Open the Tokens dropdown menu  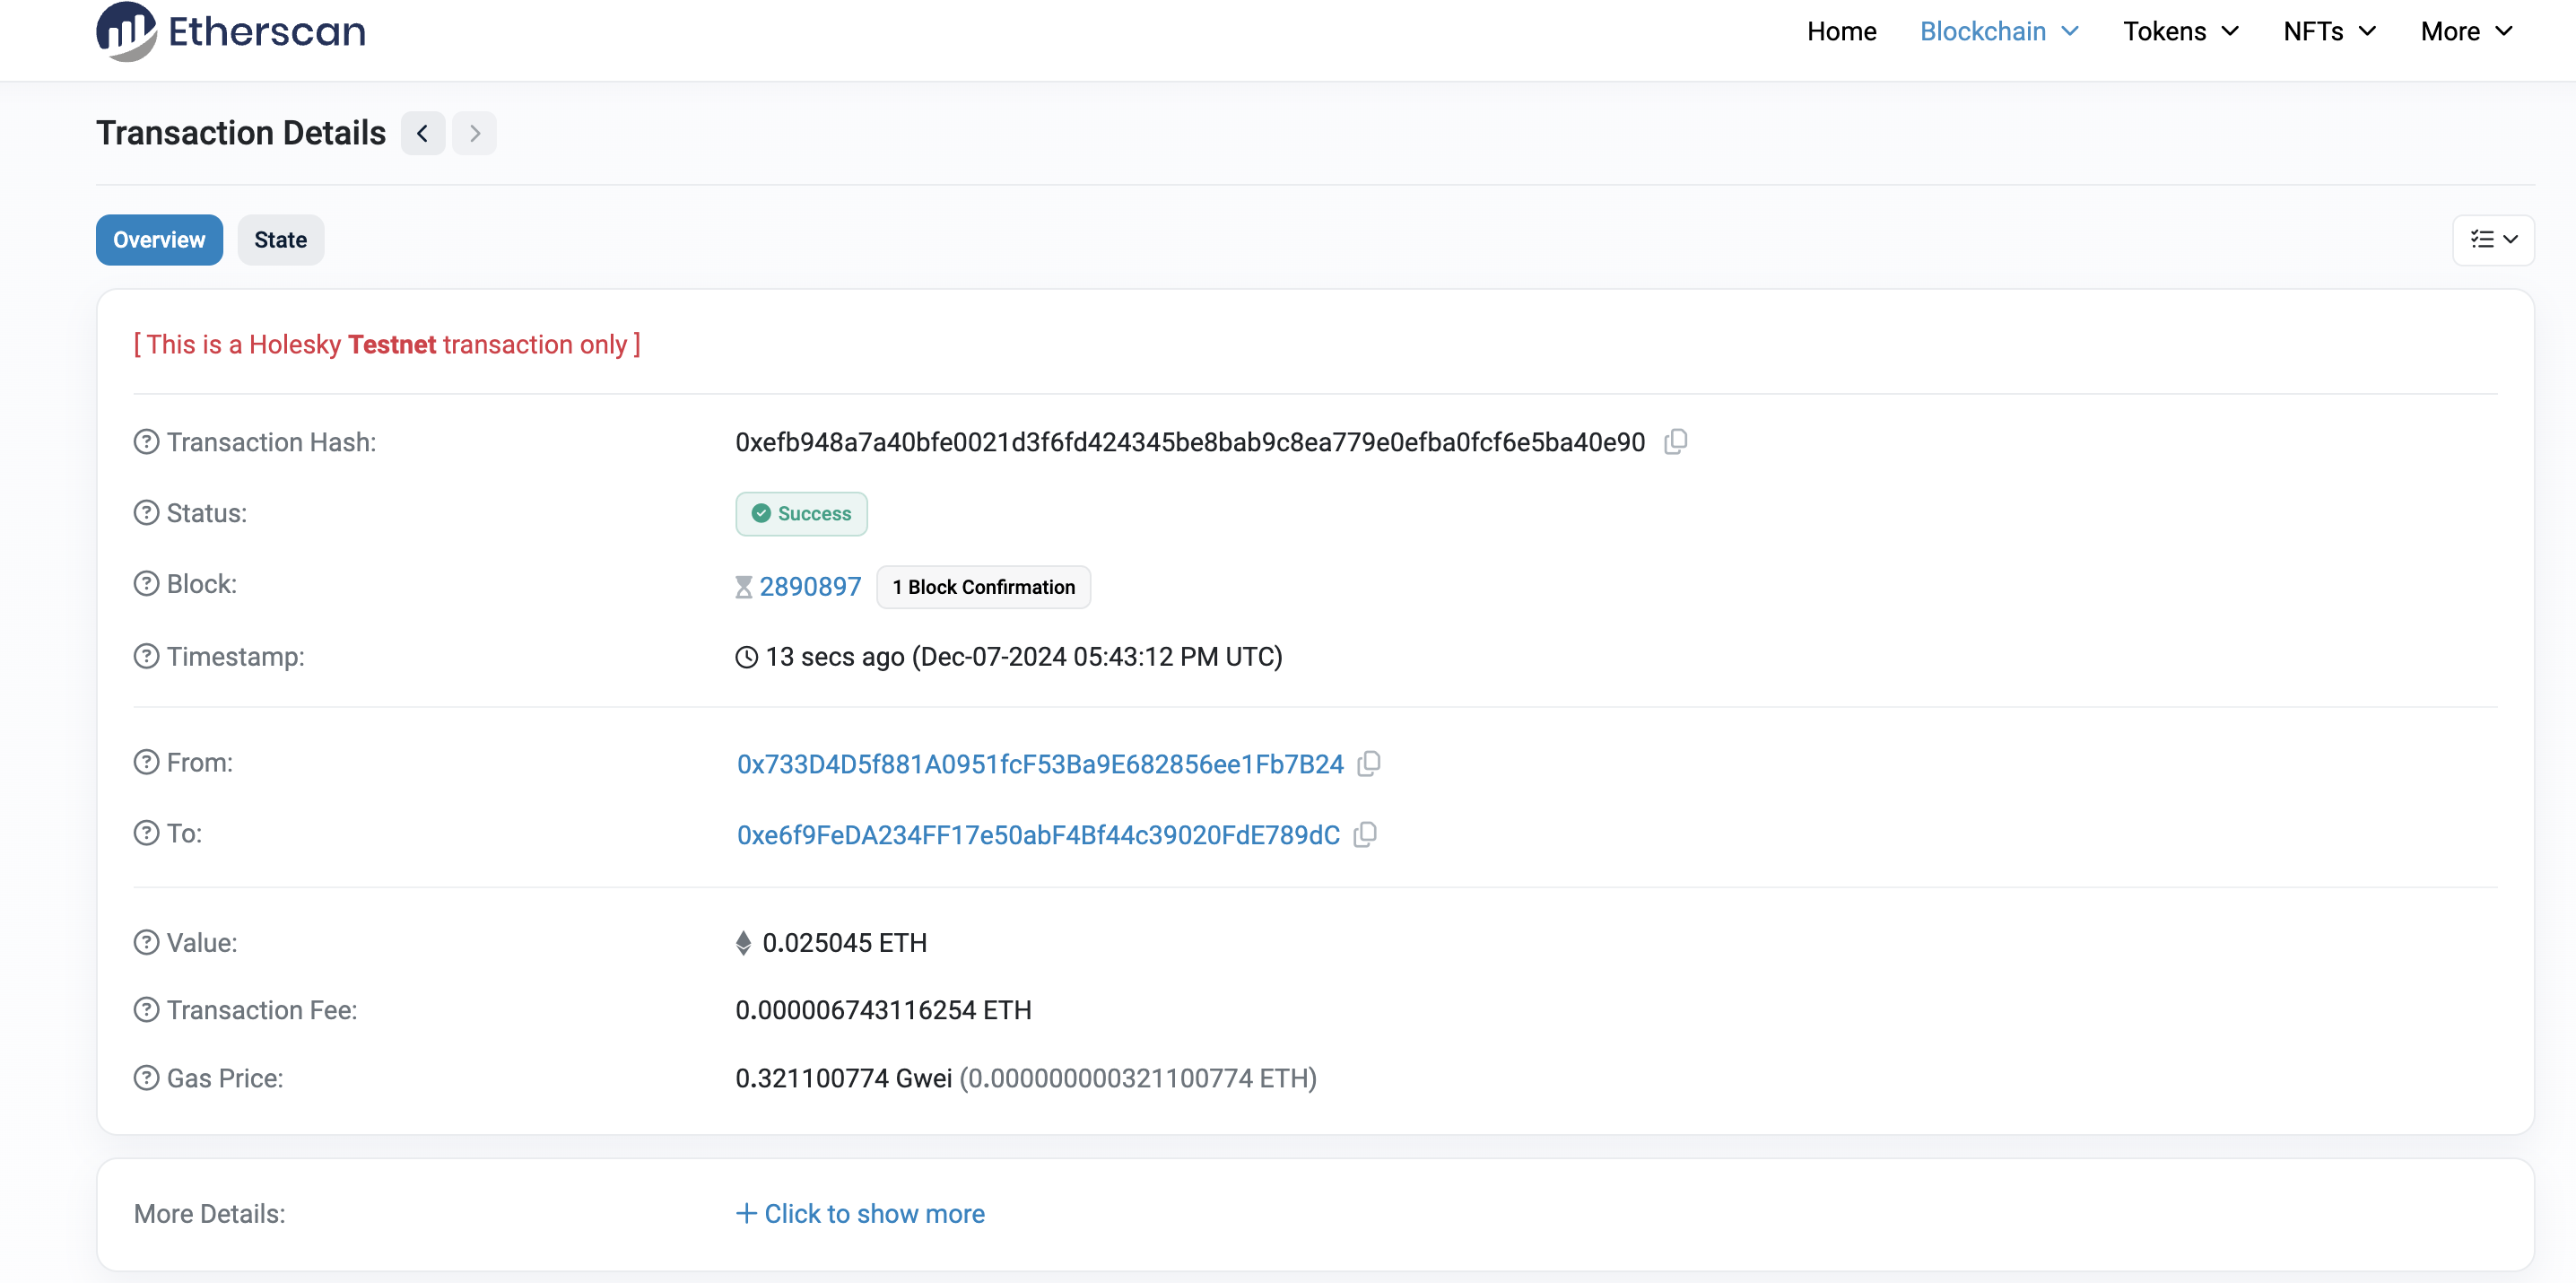(2181, 31)
